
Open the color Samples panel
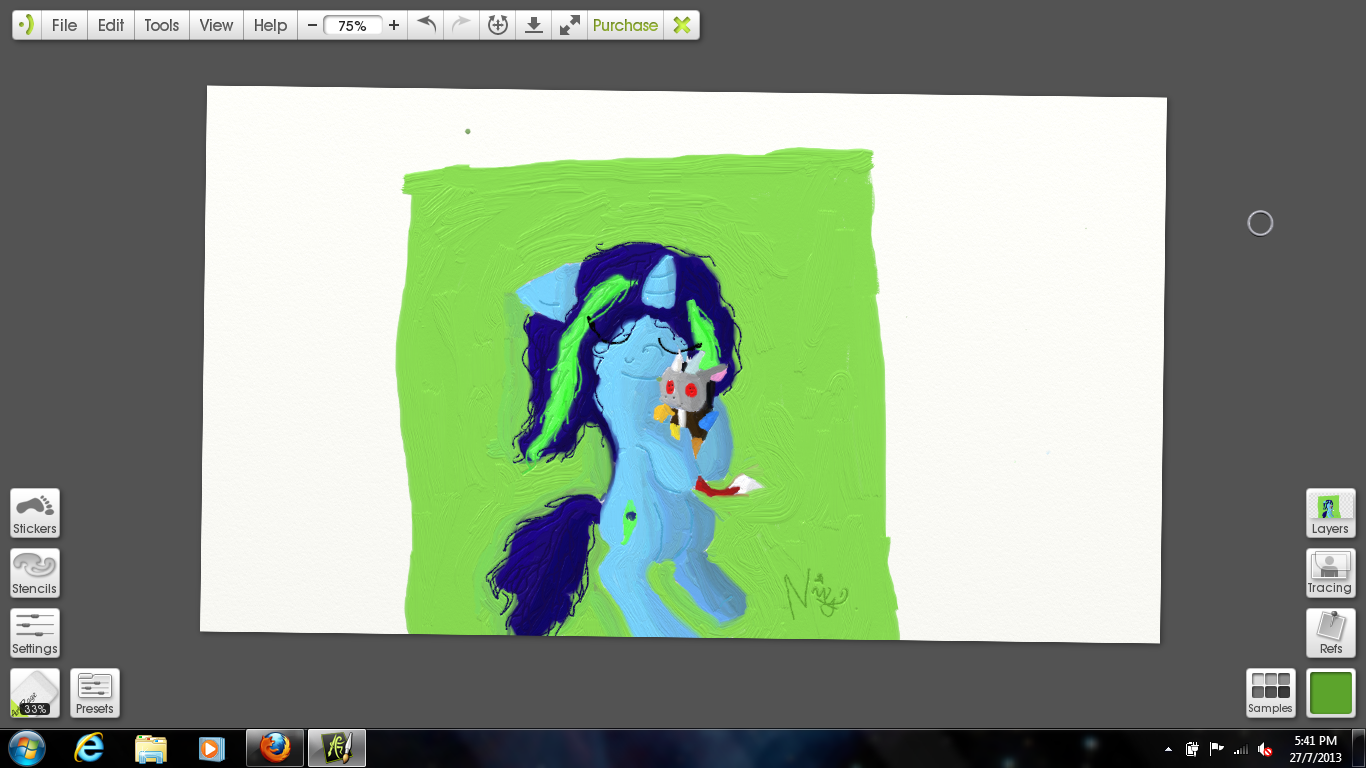1271,693
